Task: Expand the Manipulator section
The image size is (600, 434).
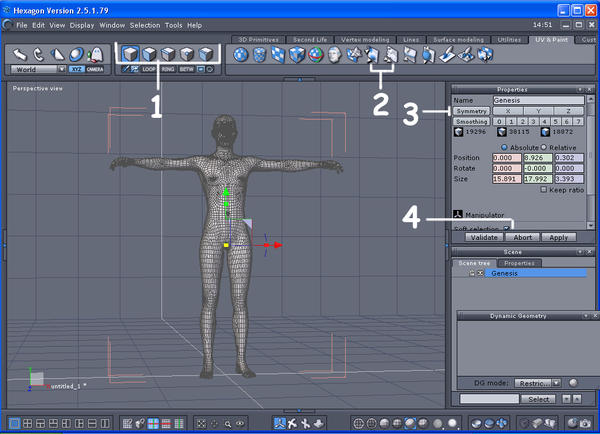Action: pyautogui.click(x=459, y=214)
